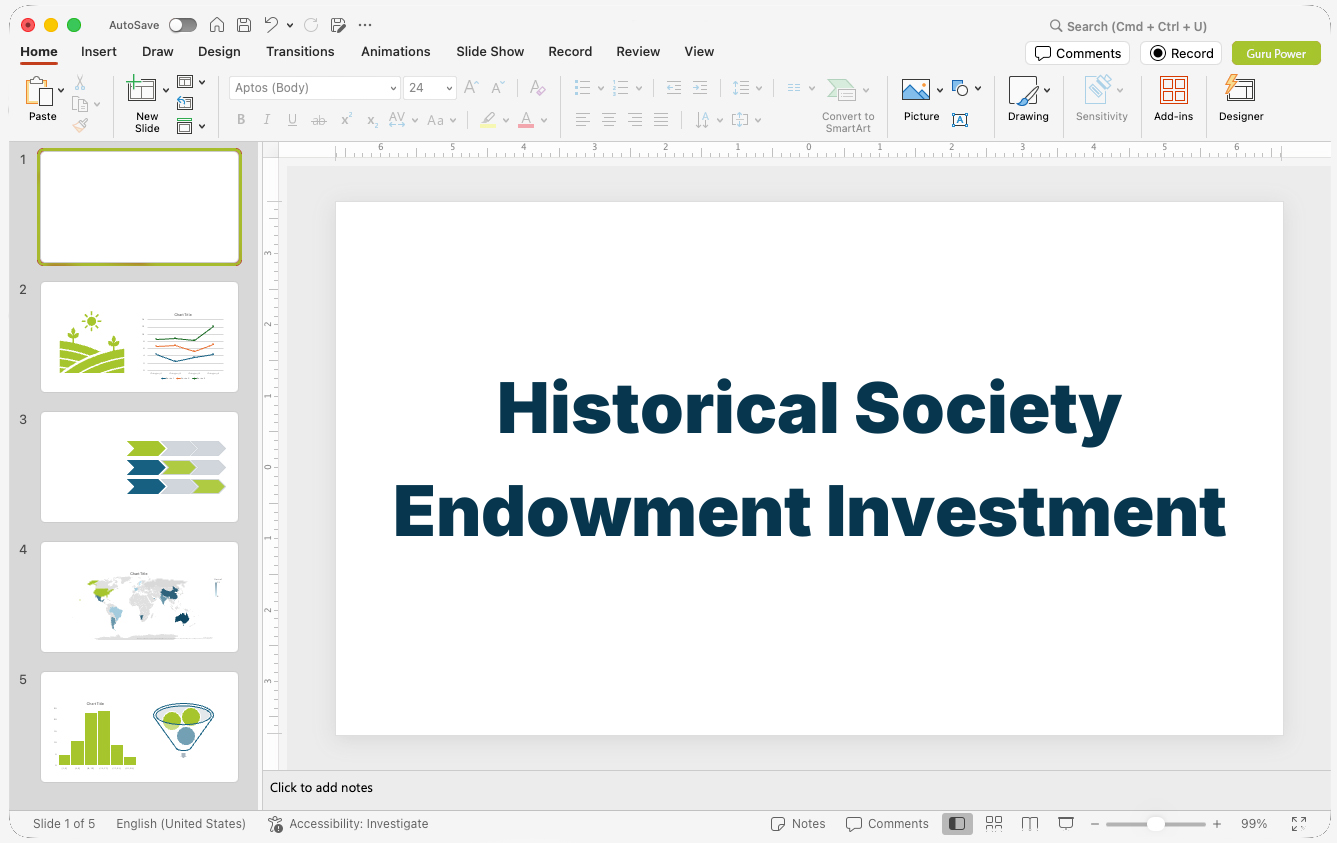Switch to the Animations tab
This screenshot has height=843, width=1337.
[396, 51]
